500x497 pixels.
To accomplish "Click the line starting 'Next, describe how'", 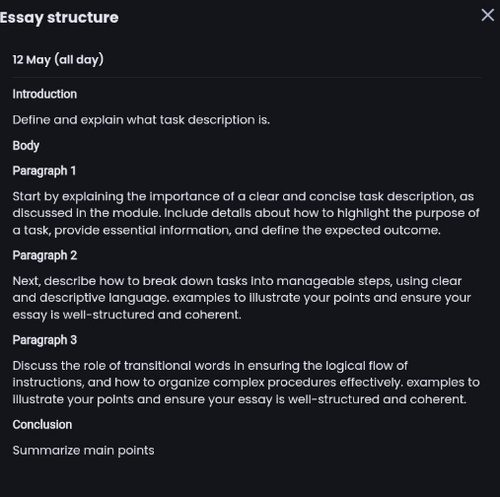I will coord(237,281).
